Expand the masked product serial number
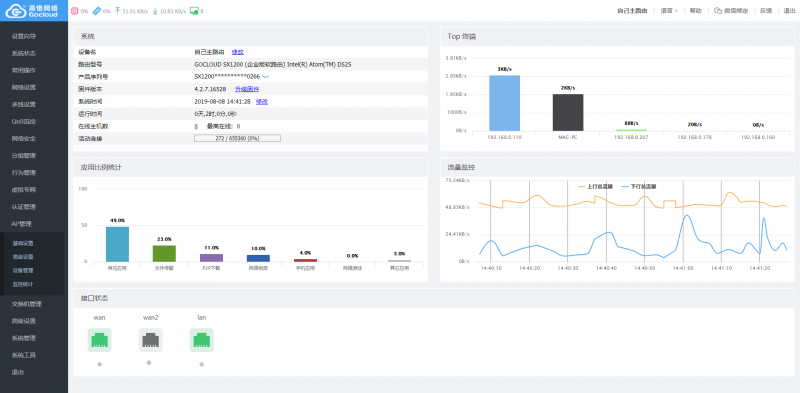This screenshot has height=393, width=800. click(265, 77)
